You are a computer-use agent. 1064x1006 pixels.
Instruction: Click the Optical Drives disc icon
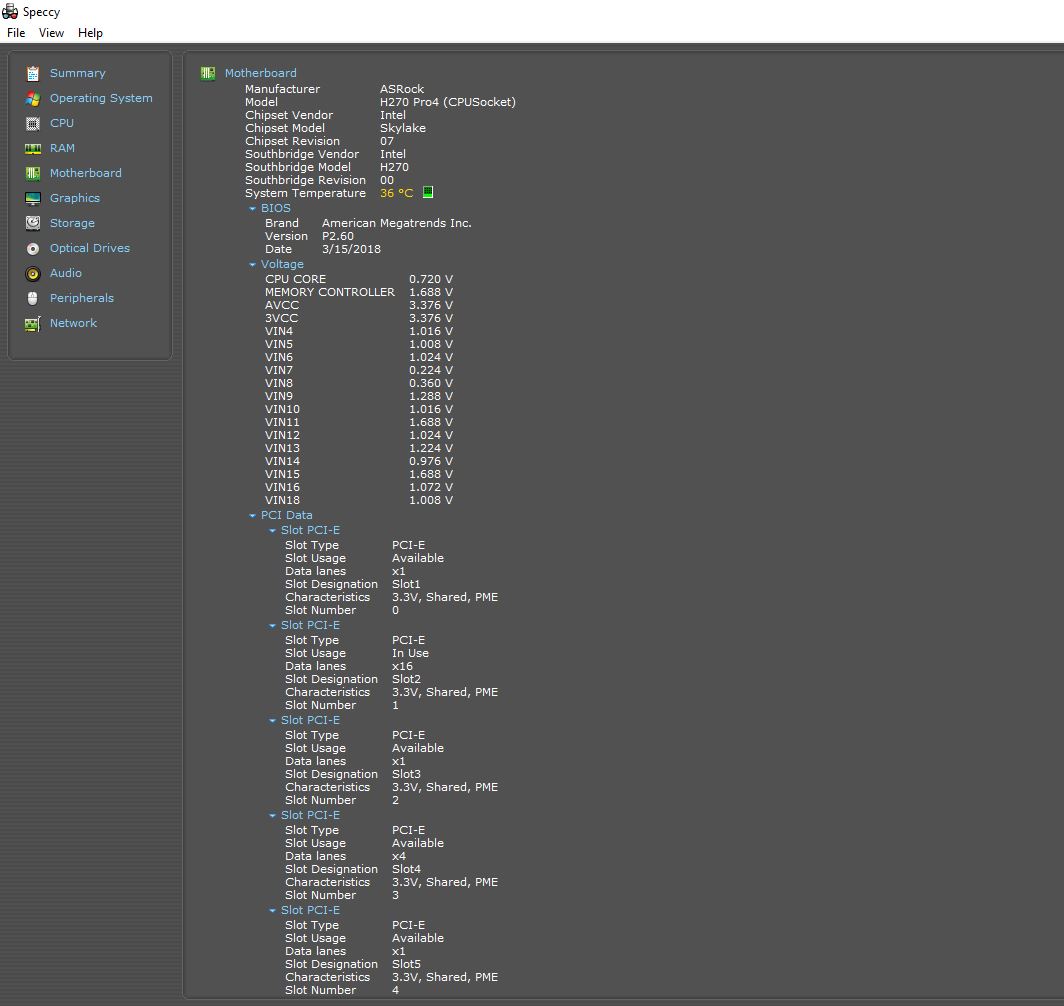click(x=33, y=248)
